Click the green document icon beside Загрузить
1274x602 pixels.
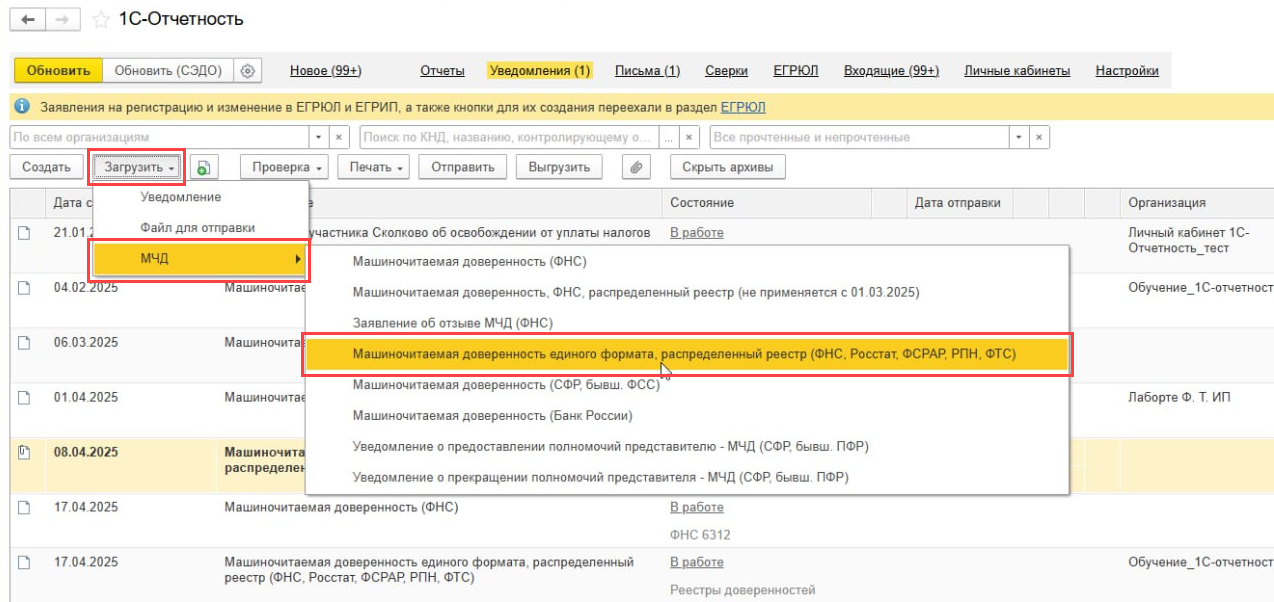click(x=204, y=168)
